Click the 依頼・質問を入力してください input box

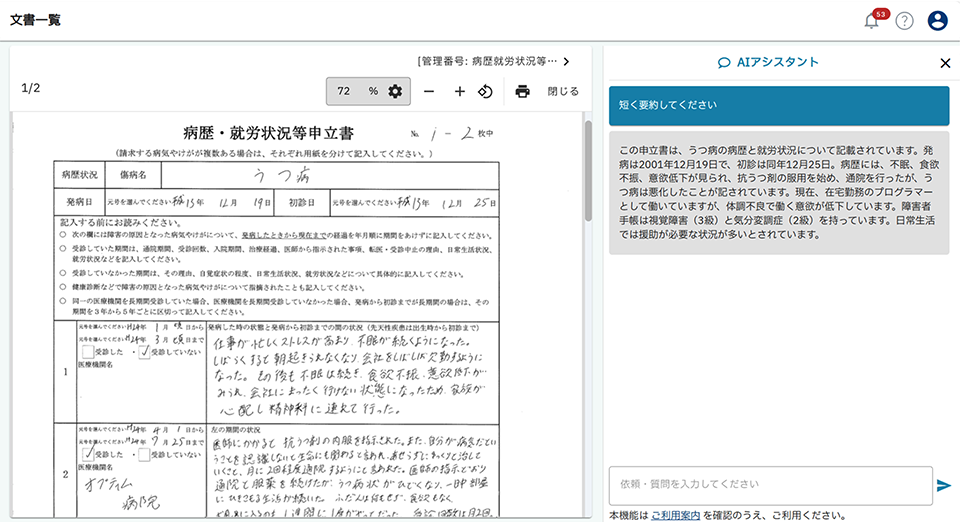point(770,485)
